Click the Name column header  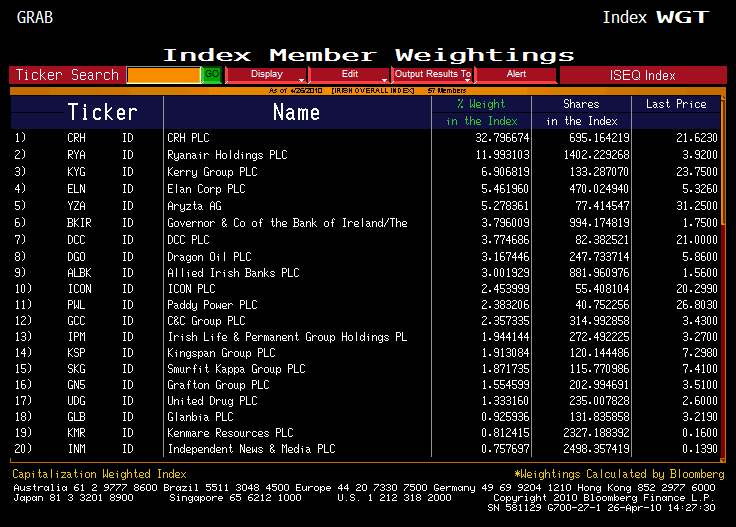click(x=297, y=112)
